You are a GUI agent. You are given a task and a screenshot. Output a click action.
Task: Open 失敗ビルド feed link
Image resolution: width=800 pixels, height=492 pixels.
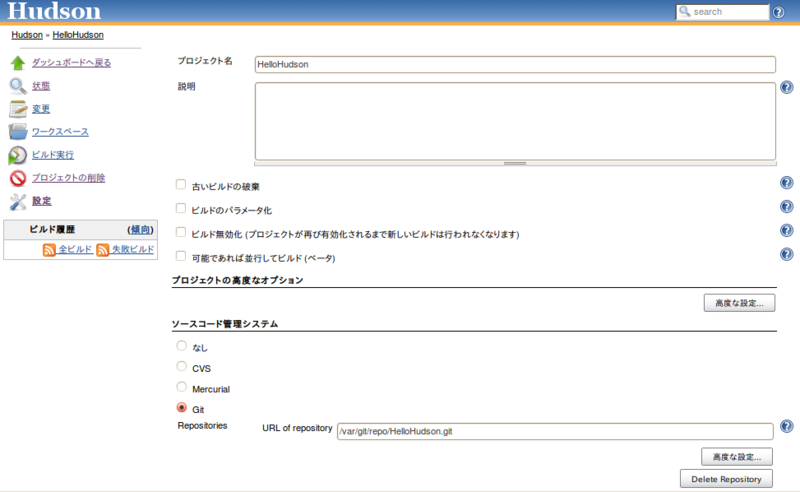pyautogui.click(x=133, y=249)
